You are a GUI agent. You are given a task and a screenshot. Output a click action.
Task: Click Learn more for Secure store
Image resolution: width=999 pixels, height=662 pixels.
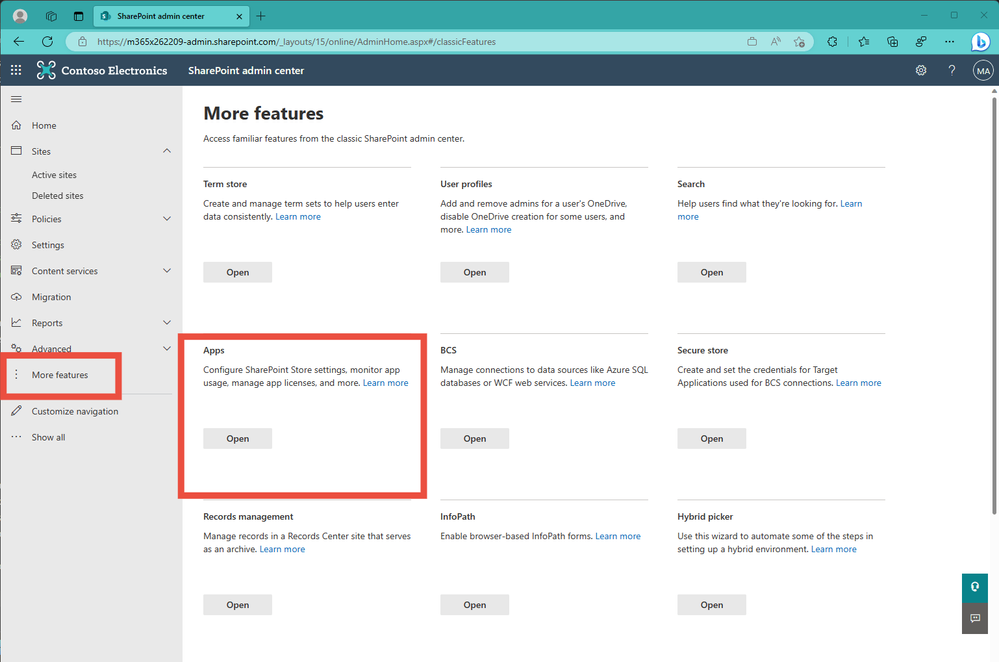click(859, 383)
